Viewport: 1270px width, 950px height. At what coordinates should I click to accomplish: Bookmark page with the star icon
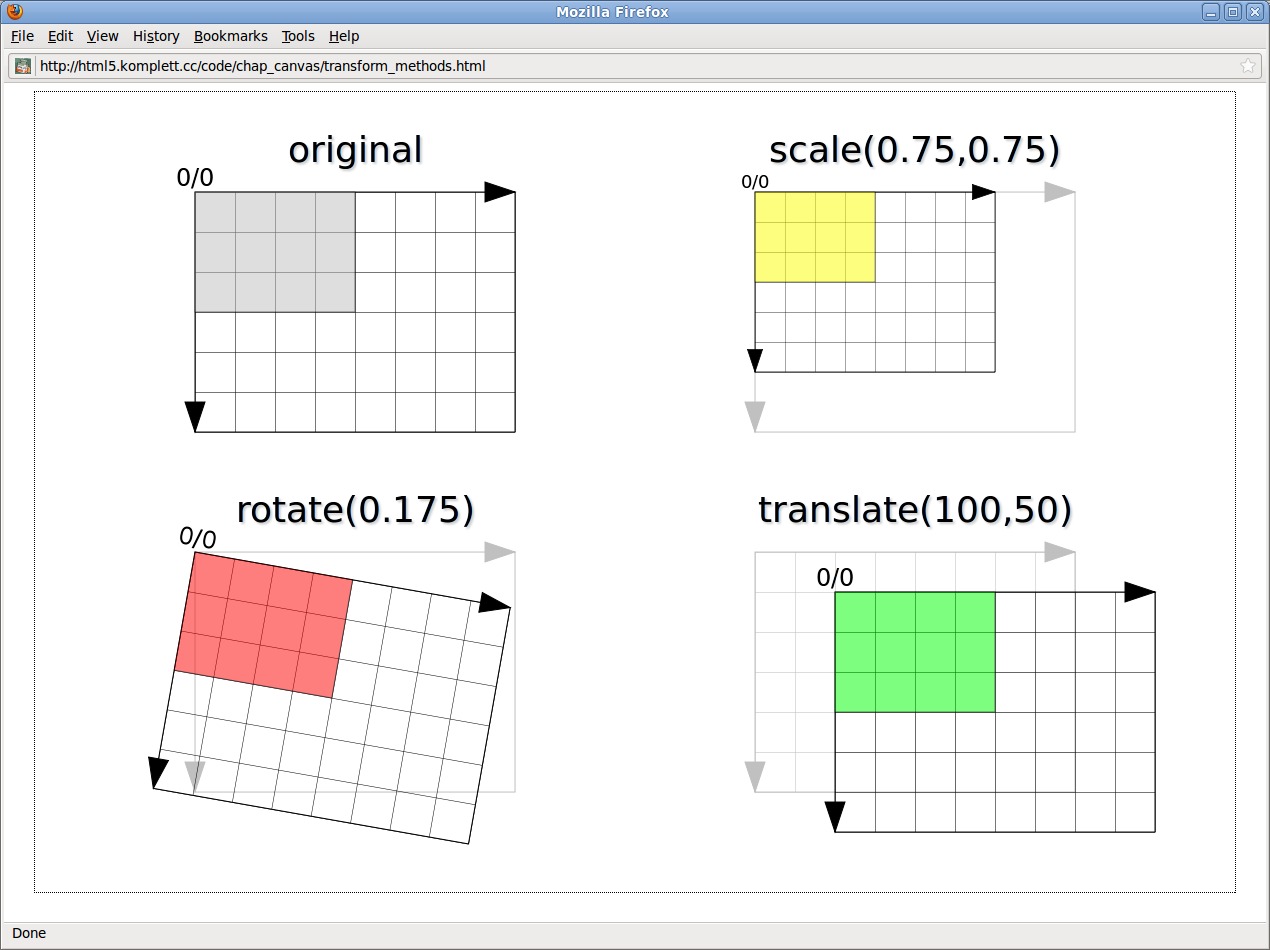(x=1247, y=66)
